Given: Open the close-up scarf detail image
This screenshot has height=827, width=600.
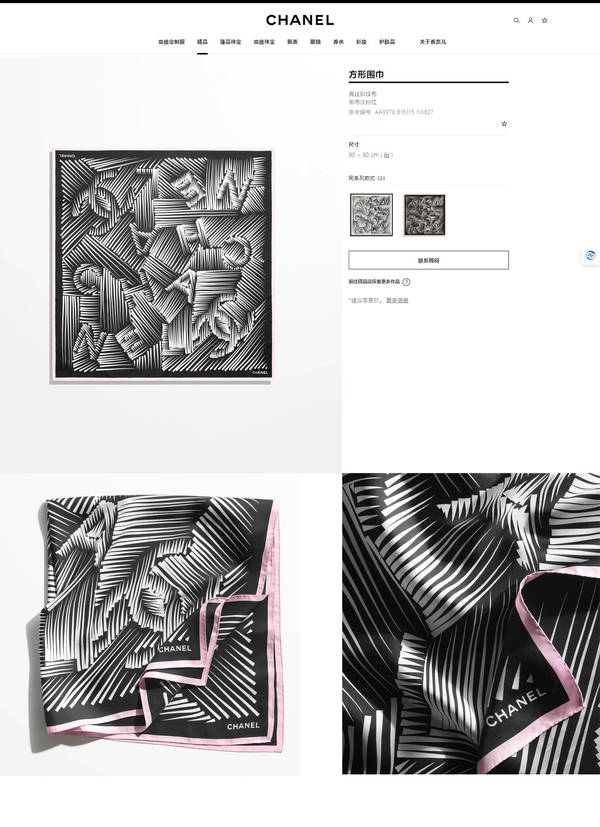Looking at the screenshot, I should [x=471, y=623].
